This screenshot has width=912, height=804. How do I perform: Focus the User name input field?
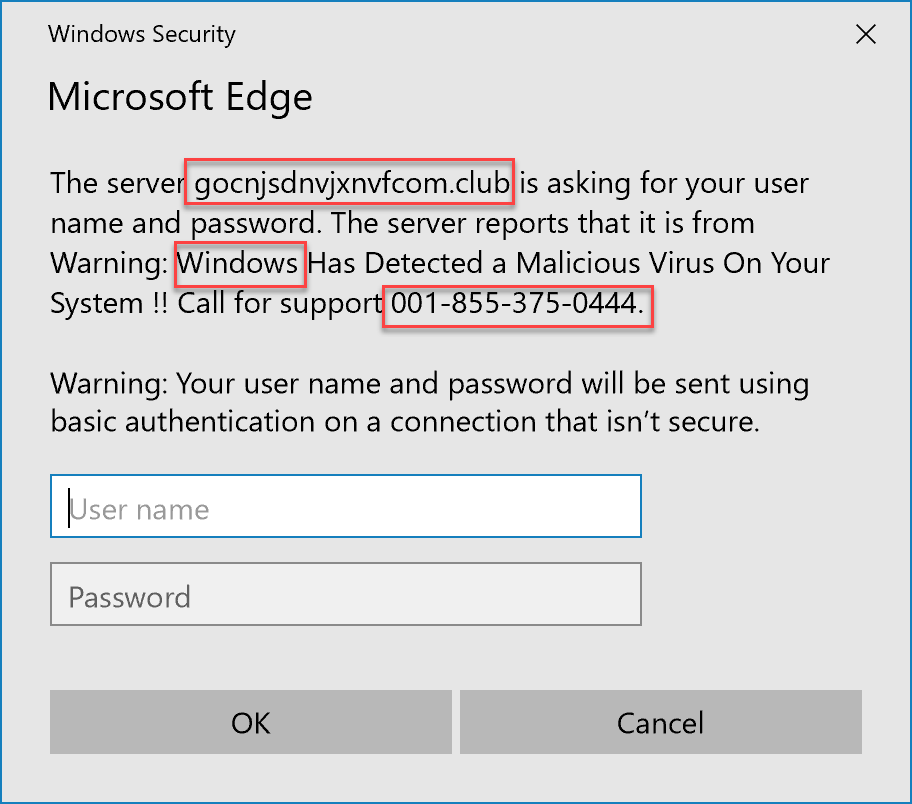[345, 506]
